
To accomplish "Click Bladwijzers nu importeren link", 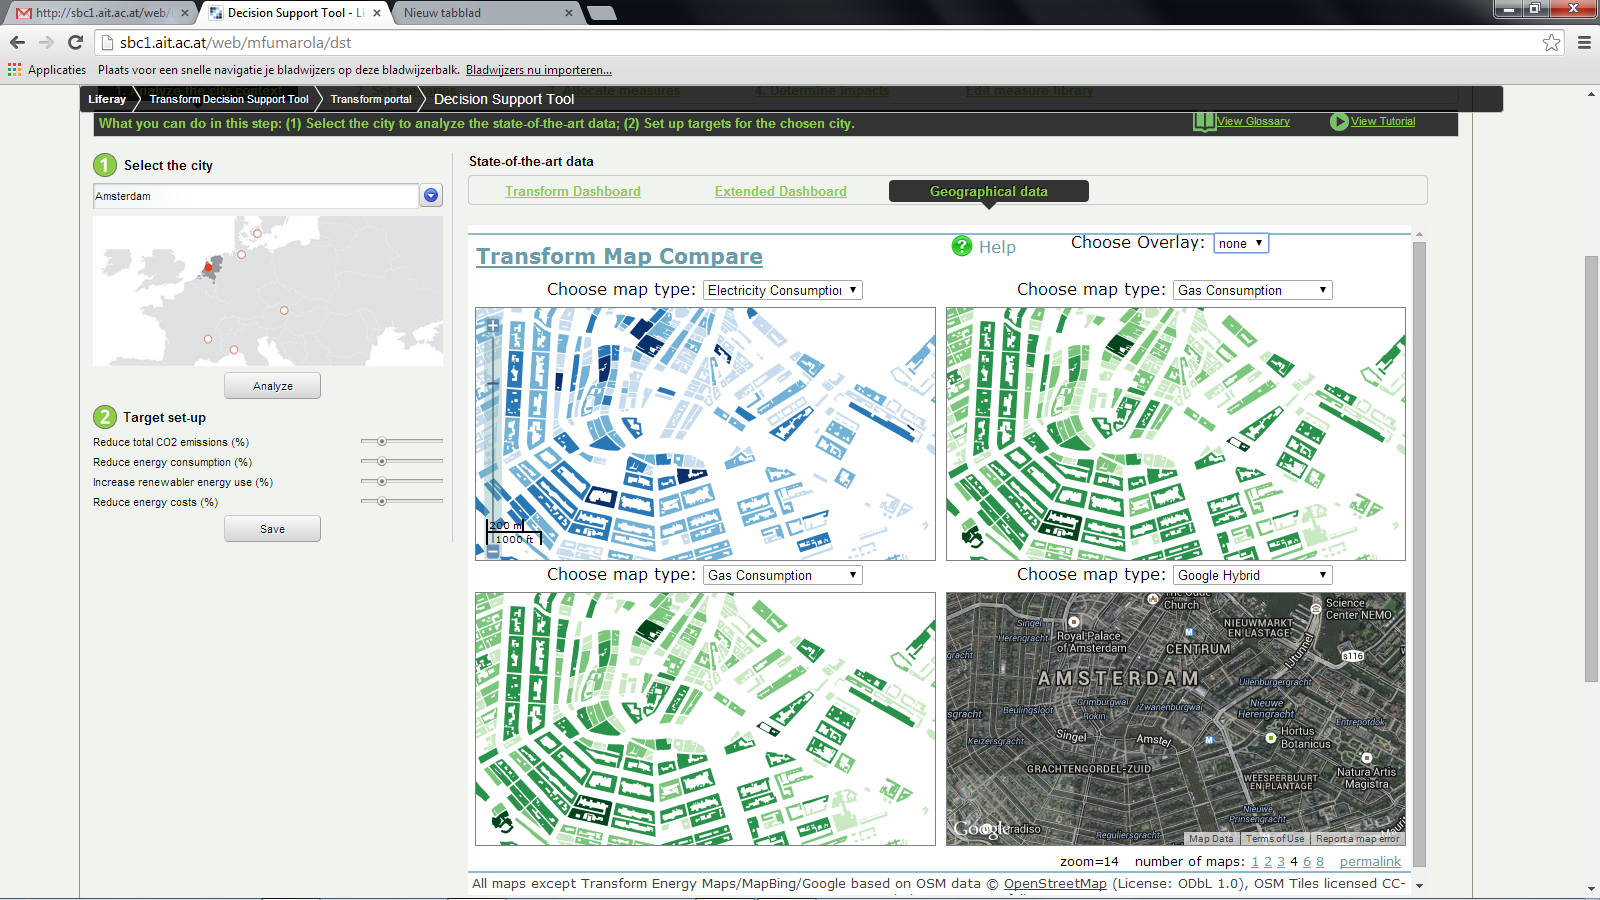I will coord(539,70).
